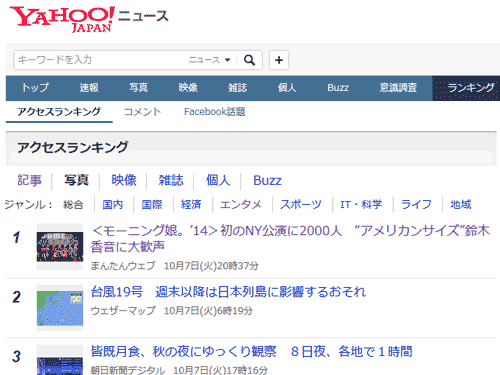Click the magnifying glass search icon
Image resolution: width=500 pixels, height=375 pixels.
[x=249, y=60]
